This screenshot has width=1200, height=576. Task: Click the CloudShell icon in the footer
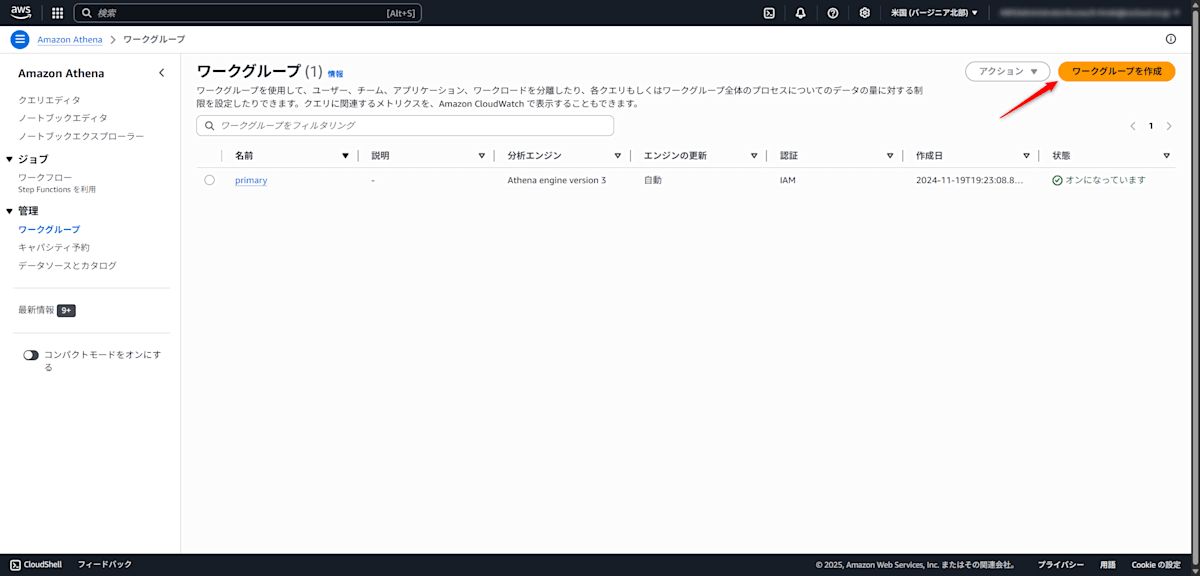(x=15, y=564)
